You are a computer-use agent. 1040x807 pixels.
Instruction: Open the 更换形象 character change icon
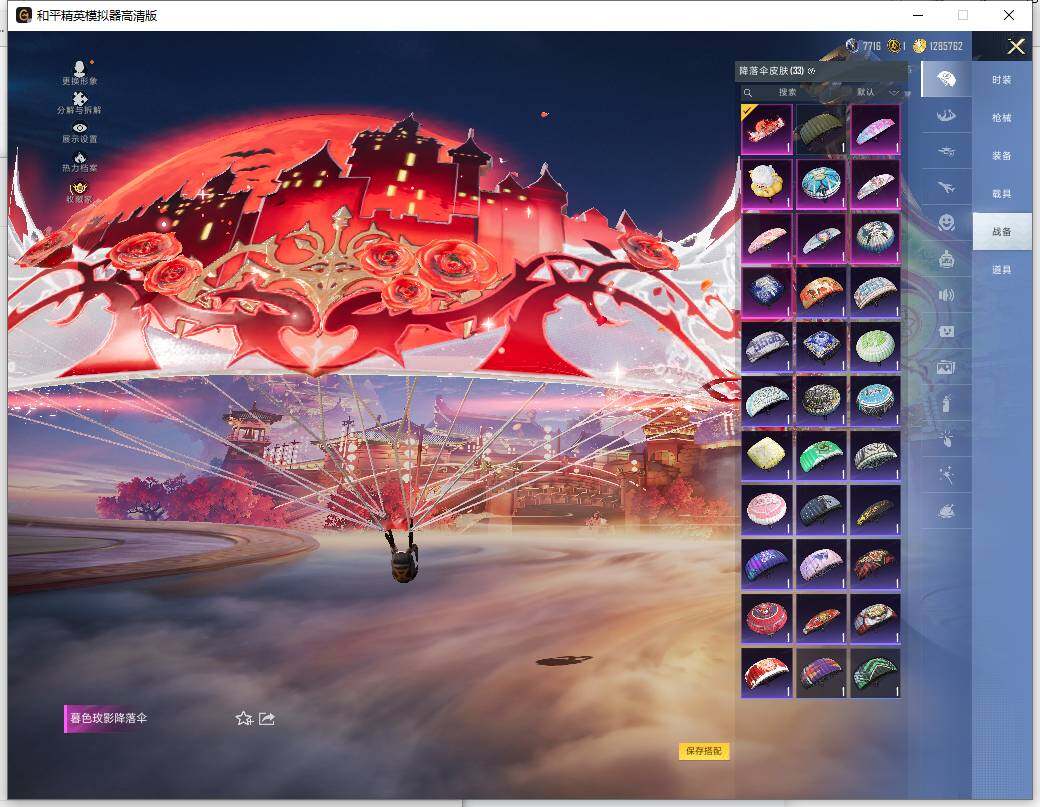(x=80, y=70)
